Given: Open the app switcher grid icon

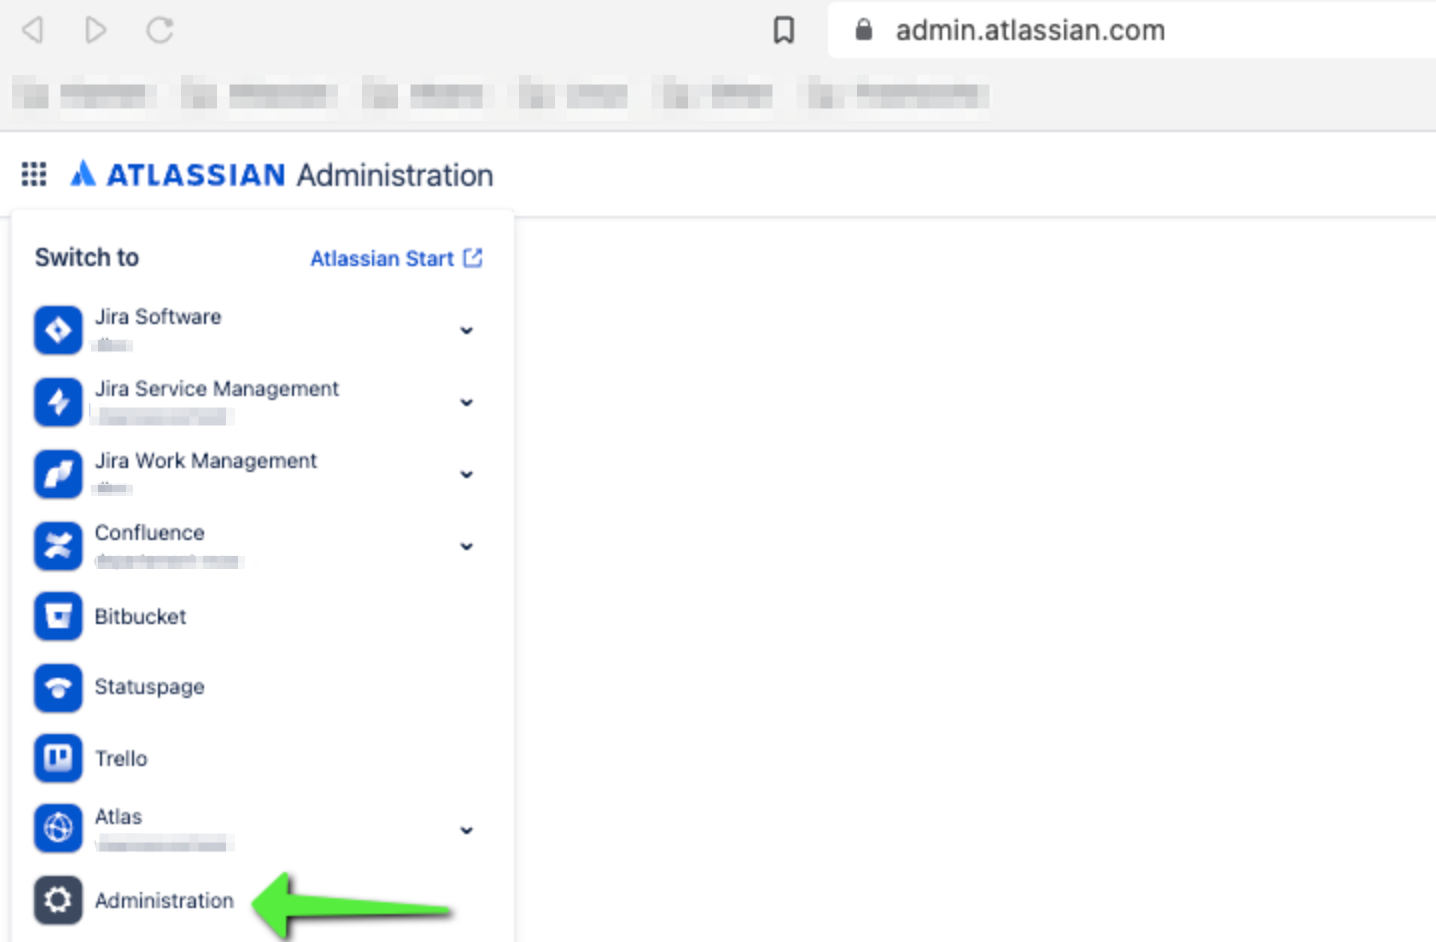Looking at the screenshot, I should [x=34, y=175].
